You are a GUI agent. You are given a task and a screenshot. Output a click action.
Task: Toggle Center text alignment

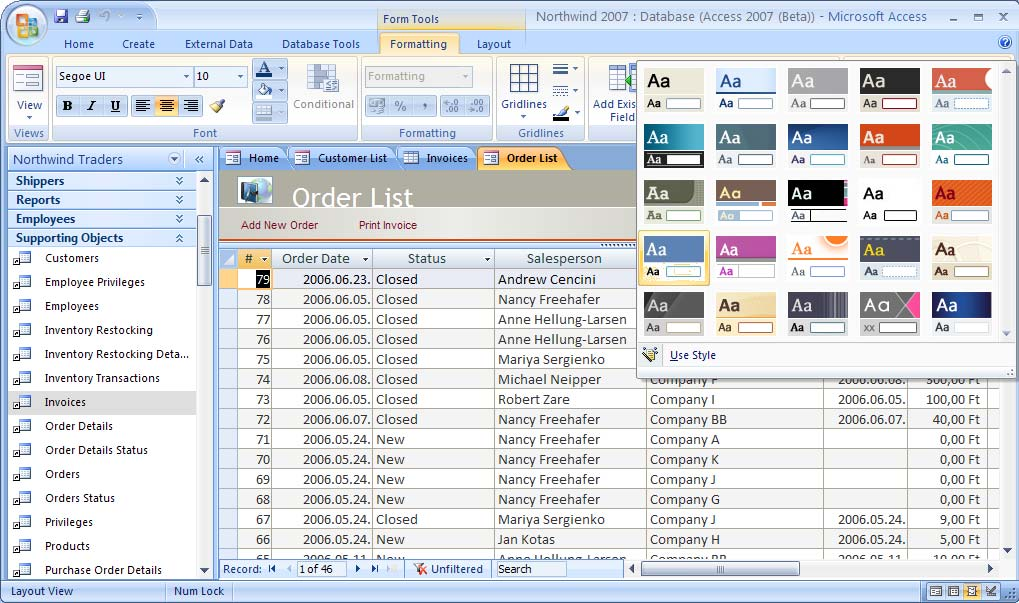click(x=167, y=106)
